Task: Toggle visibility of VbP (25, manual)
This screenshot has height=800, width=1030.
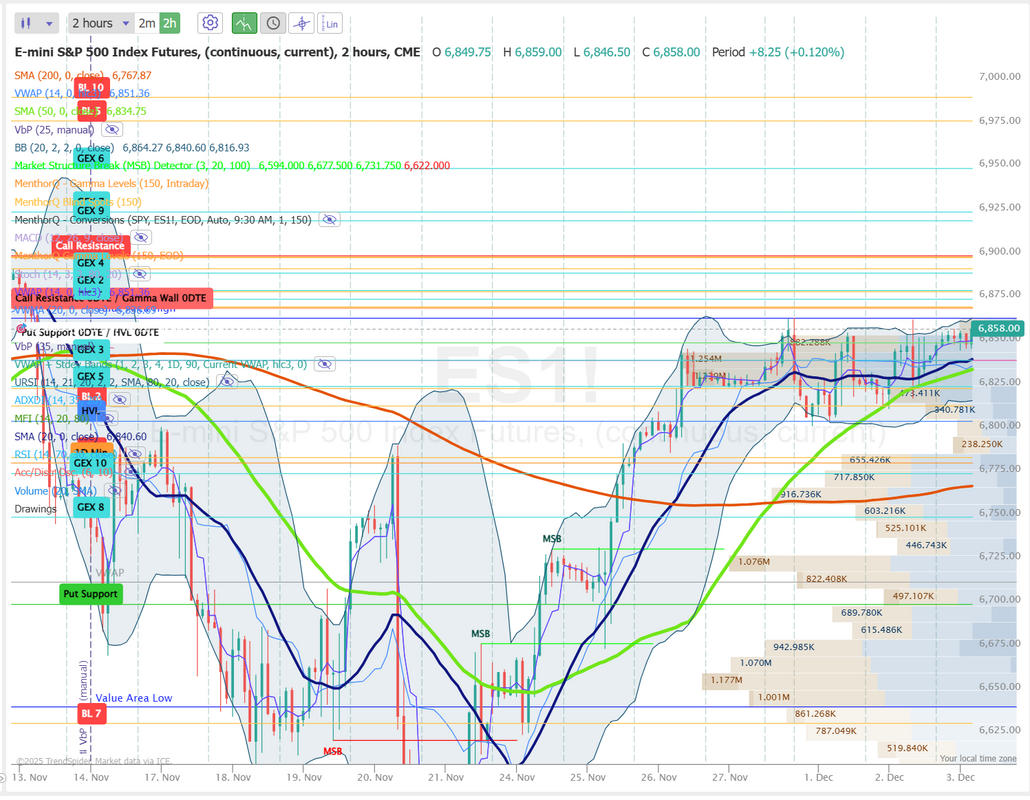Action: click(112, 130)
